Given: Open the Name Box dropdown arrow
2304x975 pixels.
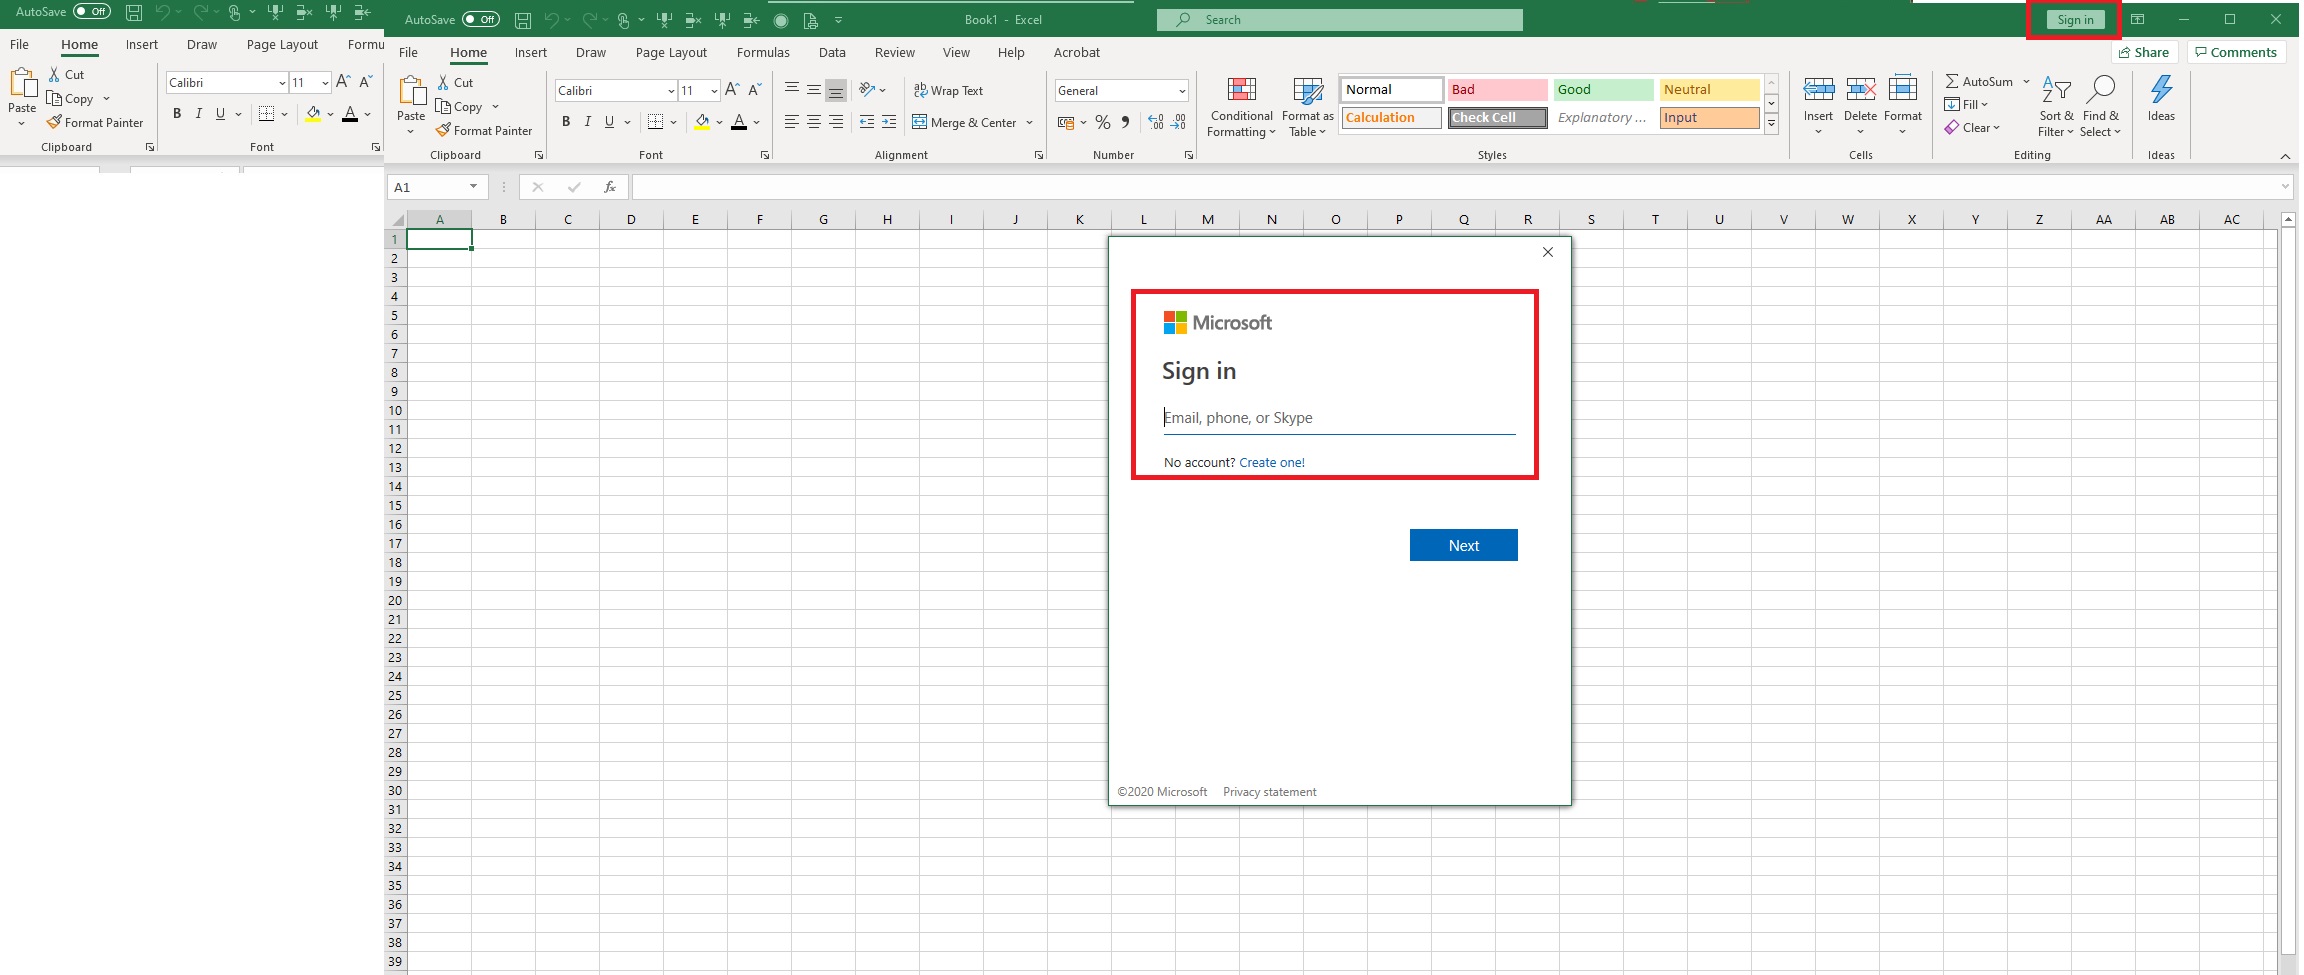Looking at the screenshot, I should (x=473, y=187).
